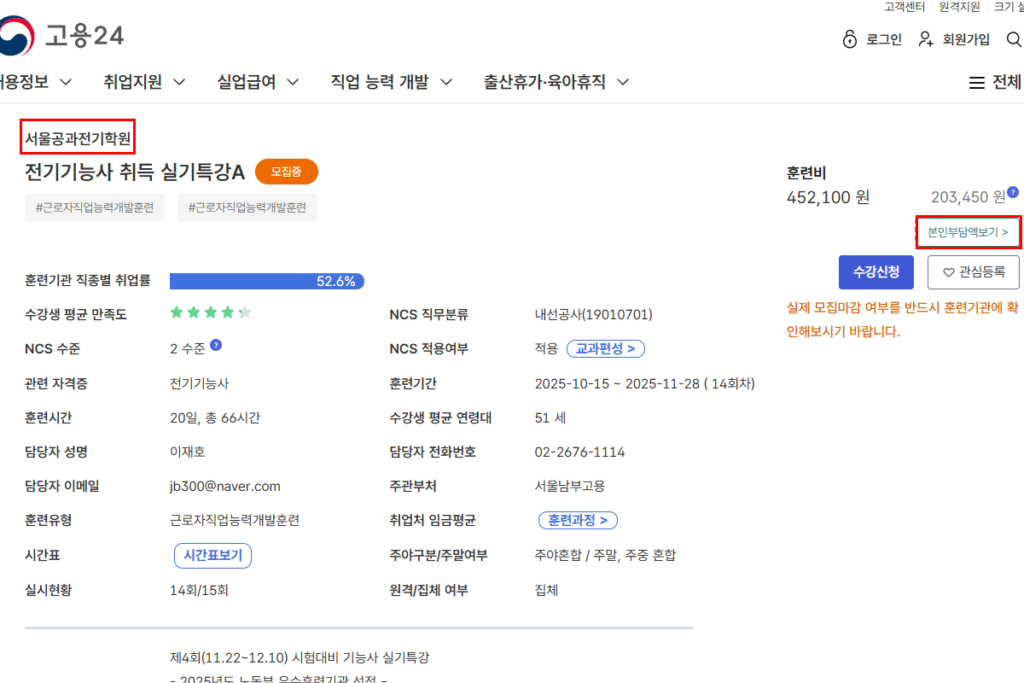1024x683 pixels.
Task: Open the 전체 hamburger menu icon
Action: 976,83
